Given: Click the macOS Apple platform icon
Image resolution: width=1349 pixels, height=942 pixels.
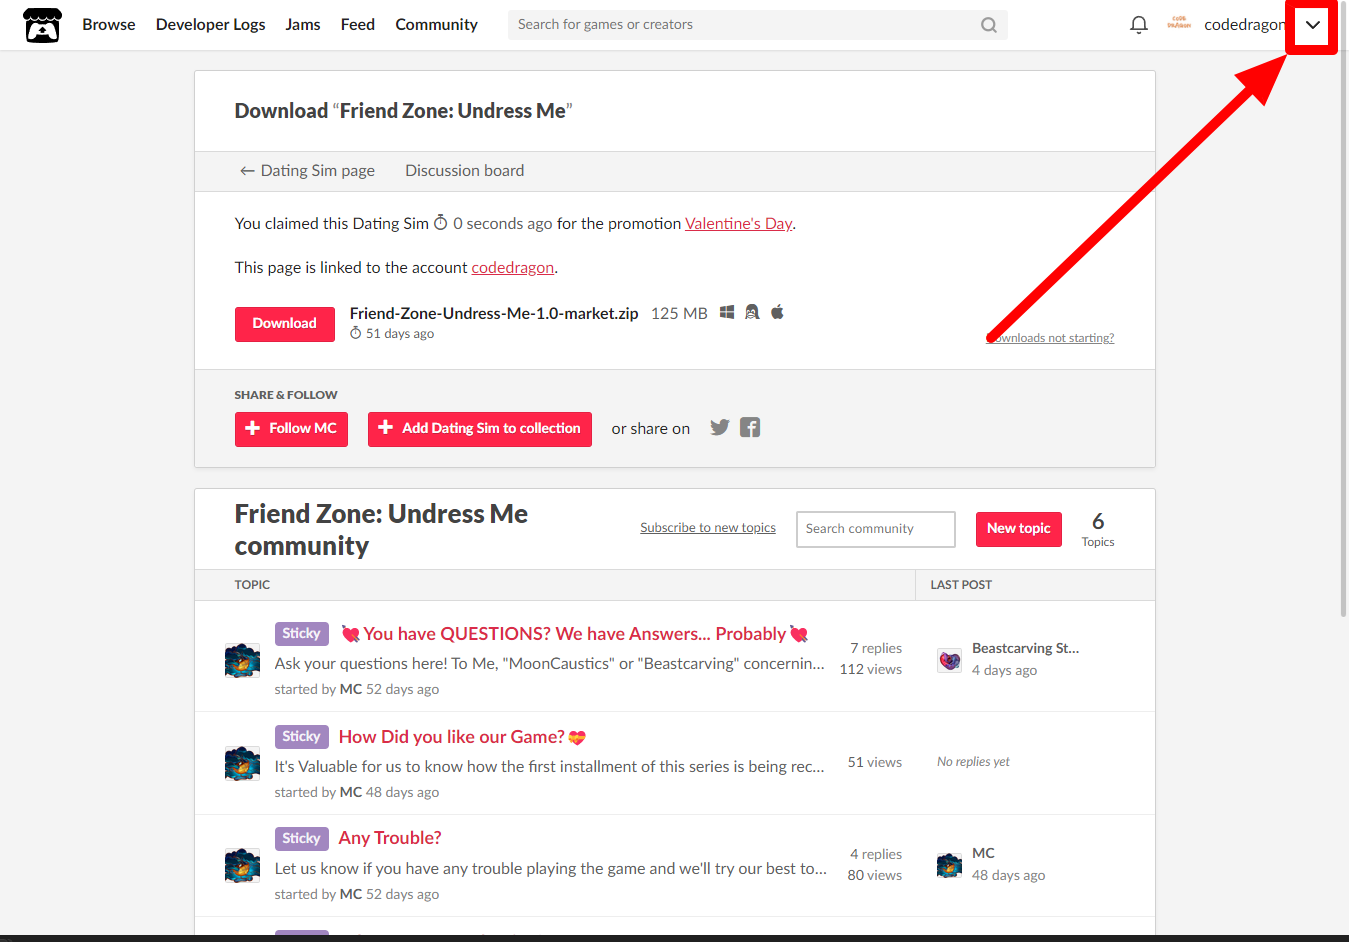Looking at the screenshot, I should click(777, 312).
